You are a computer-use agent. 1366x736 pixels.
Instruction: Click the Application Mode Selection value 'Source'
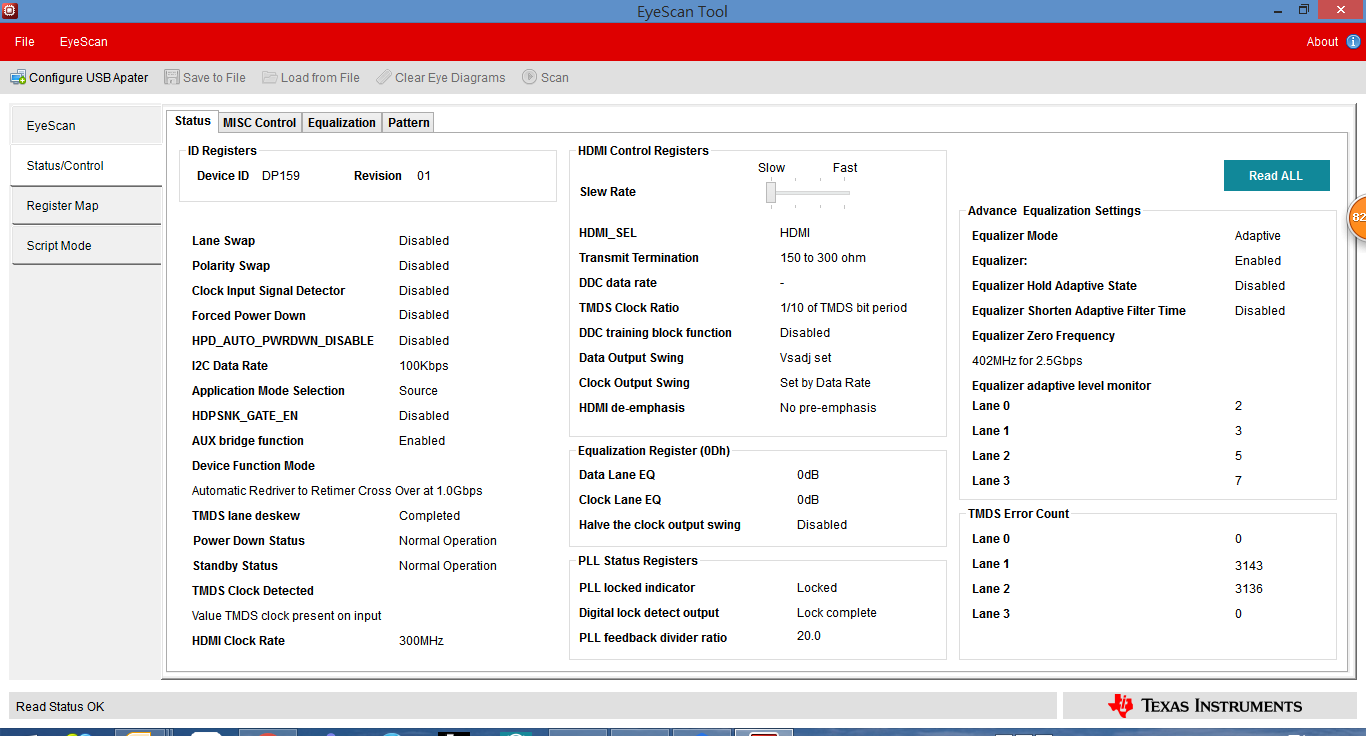point(418,391)
